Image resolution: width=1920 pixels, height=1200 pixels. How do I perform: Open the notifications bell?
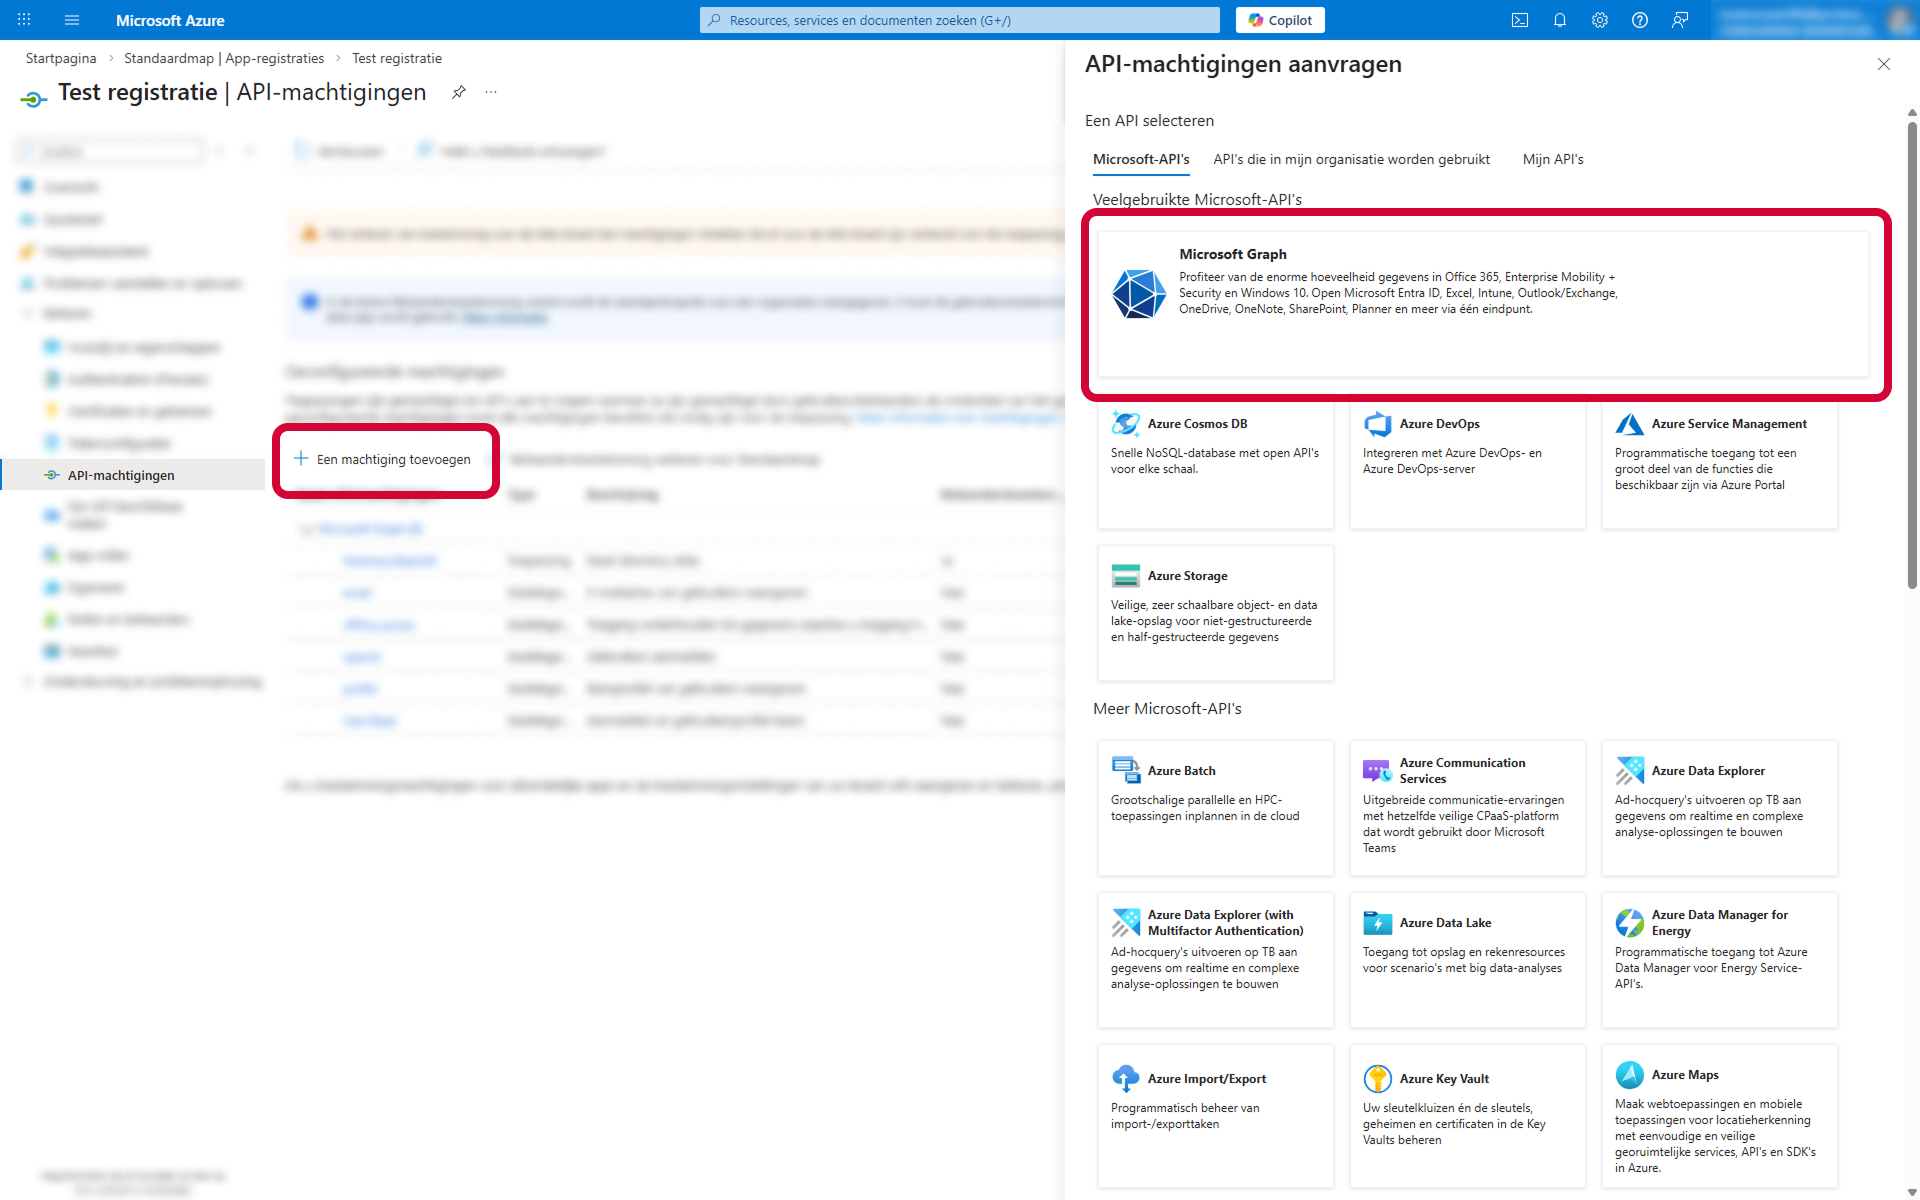(x=1559, y=20)
